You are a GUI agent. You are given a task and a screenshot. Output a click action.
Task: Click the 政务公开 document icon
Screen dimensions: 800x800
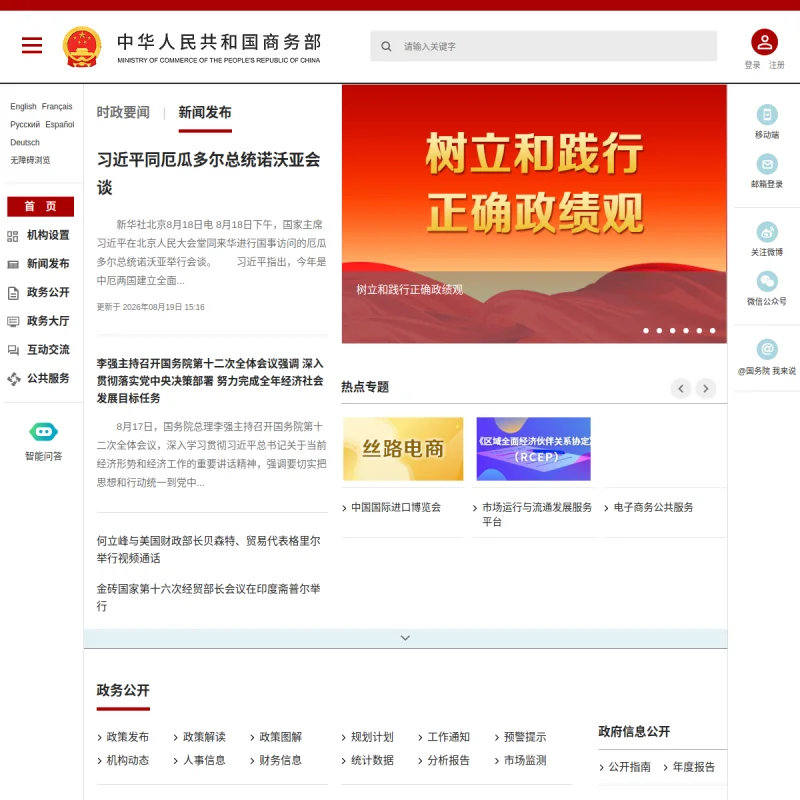(13, 293)
